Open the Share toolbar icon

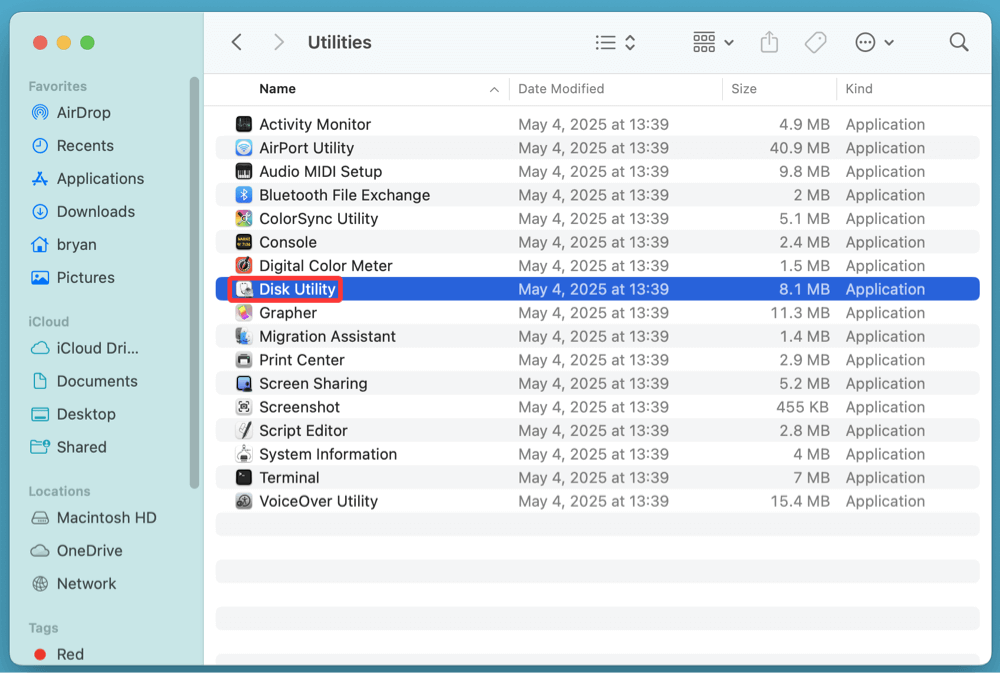769,42
